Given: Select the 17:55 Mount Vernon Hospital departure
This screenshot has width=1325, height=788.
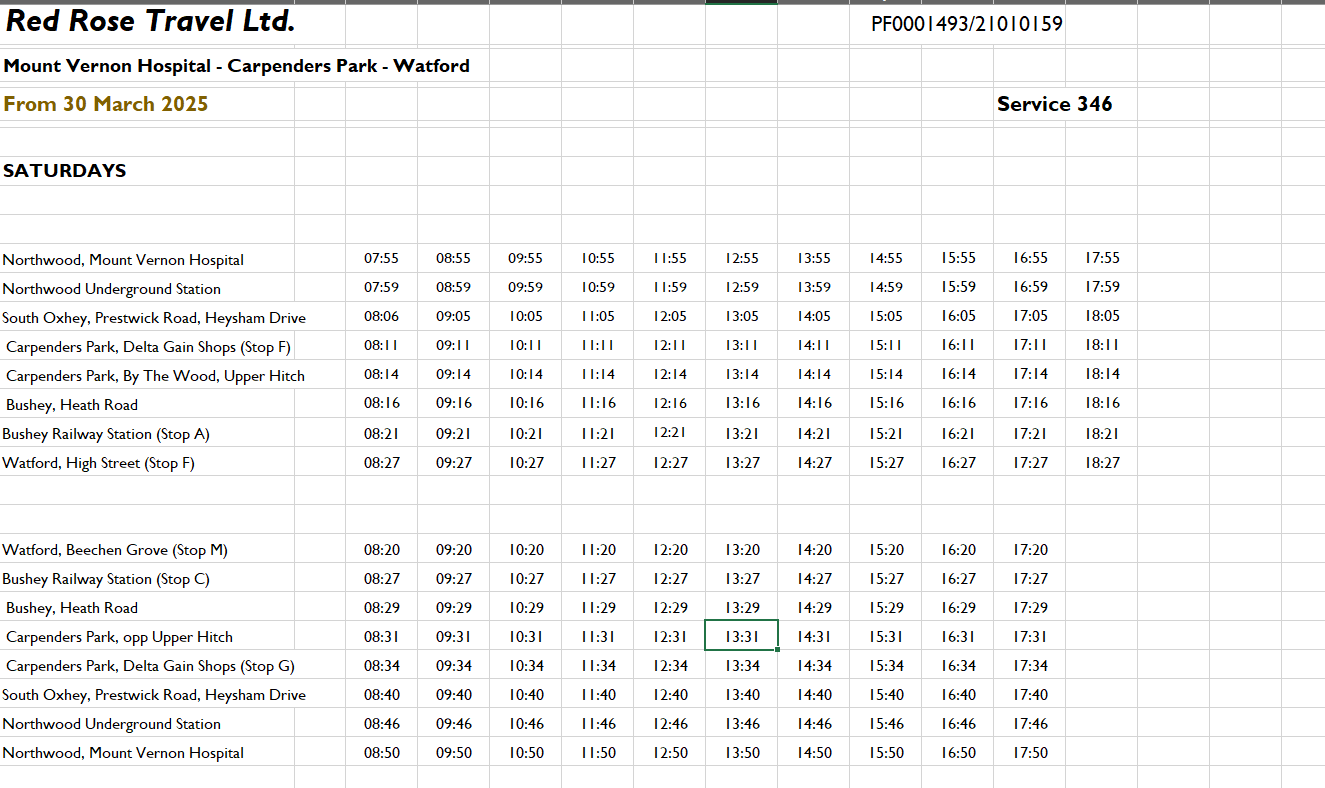Looking at the screenshot, I should tap(1102, 258).
